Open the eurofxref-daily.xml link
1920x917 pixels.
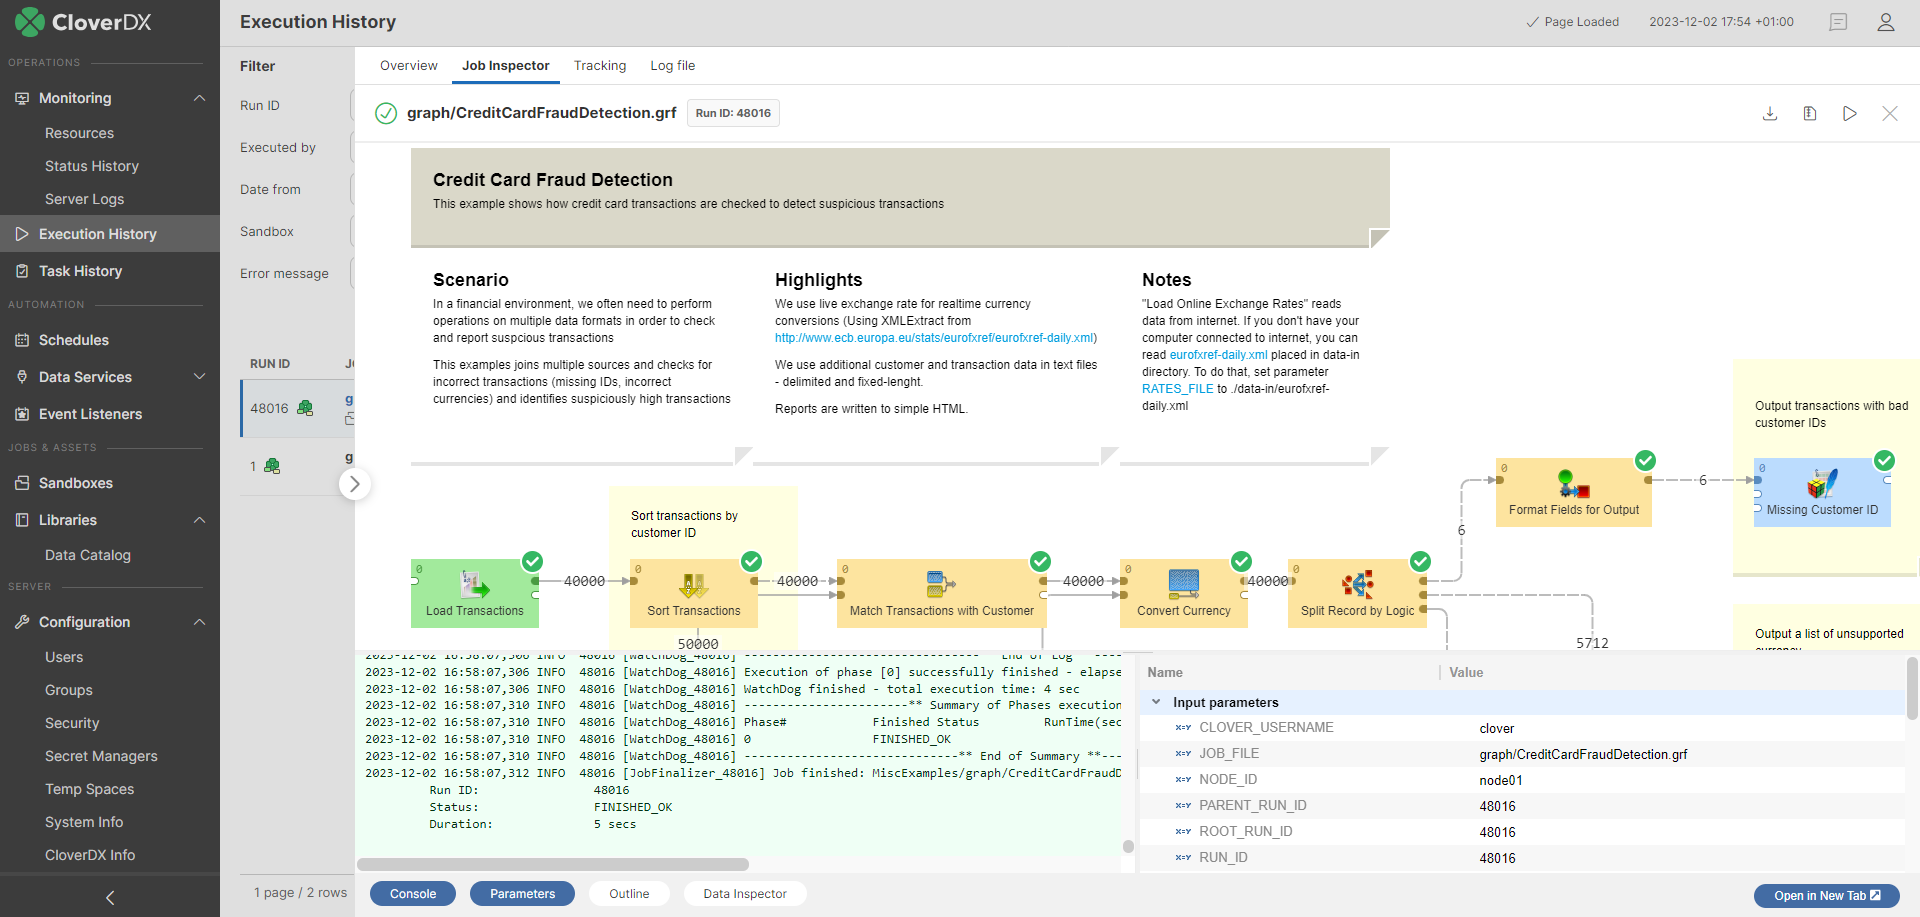click(x=1217, y=354)
